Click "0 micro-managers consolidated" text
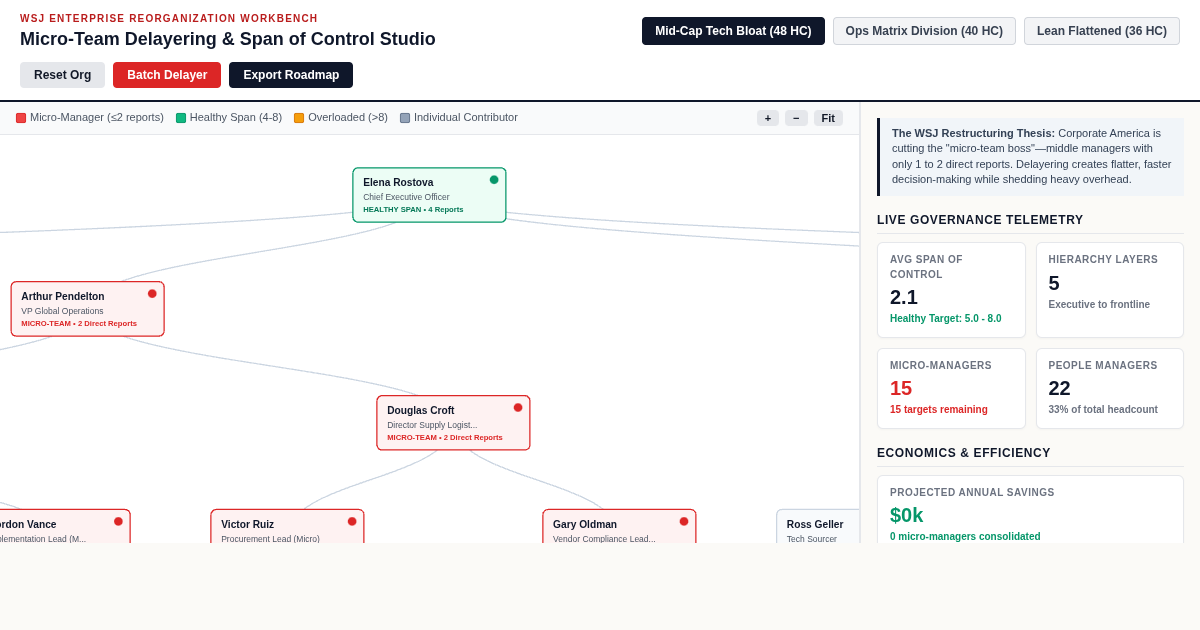 (x=965, y=537)
